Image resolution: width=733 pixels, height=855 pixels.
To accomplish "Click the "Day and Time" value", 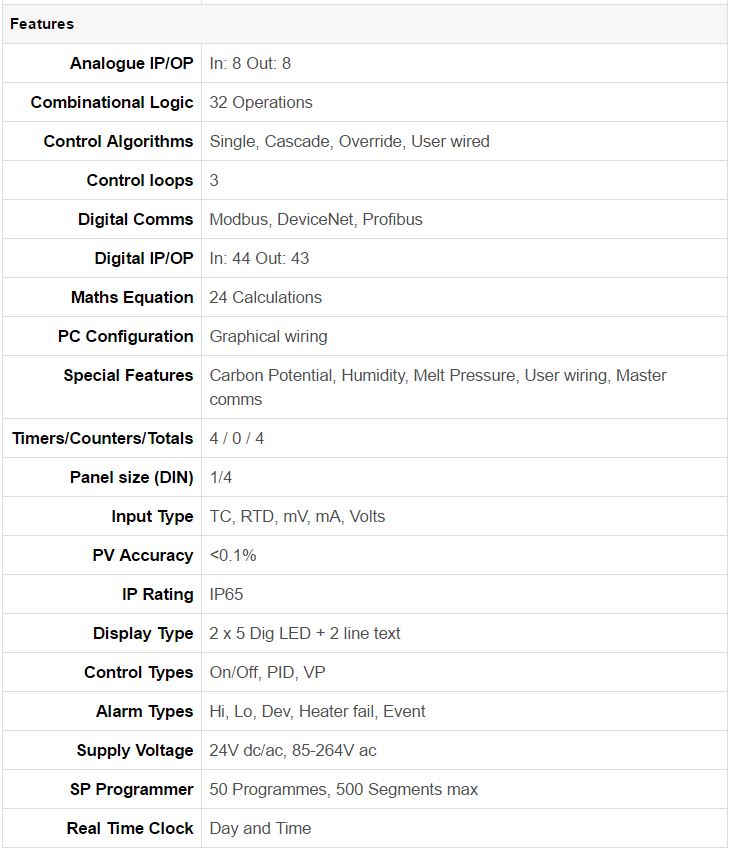I will point(260,828).
